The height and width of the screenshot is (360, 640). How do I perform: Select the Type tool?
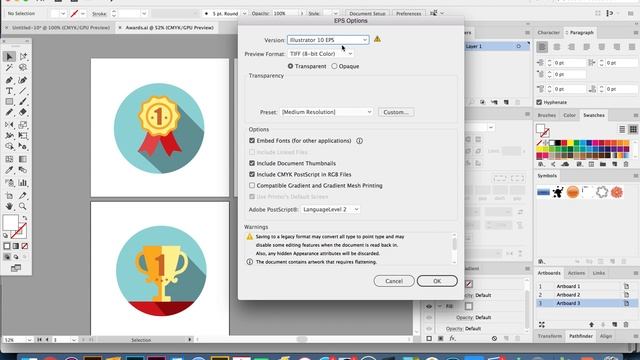(9, 91)
